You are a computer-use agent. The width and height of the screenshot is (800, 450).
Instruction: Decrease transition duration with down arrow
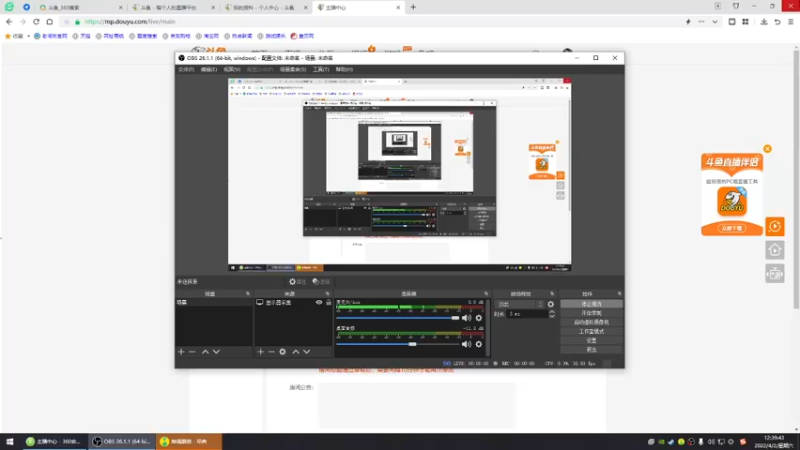coord(552,316)
